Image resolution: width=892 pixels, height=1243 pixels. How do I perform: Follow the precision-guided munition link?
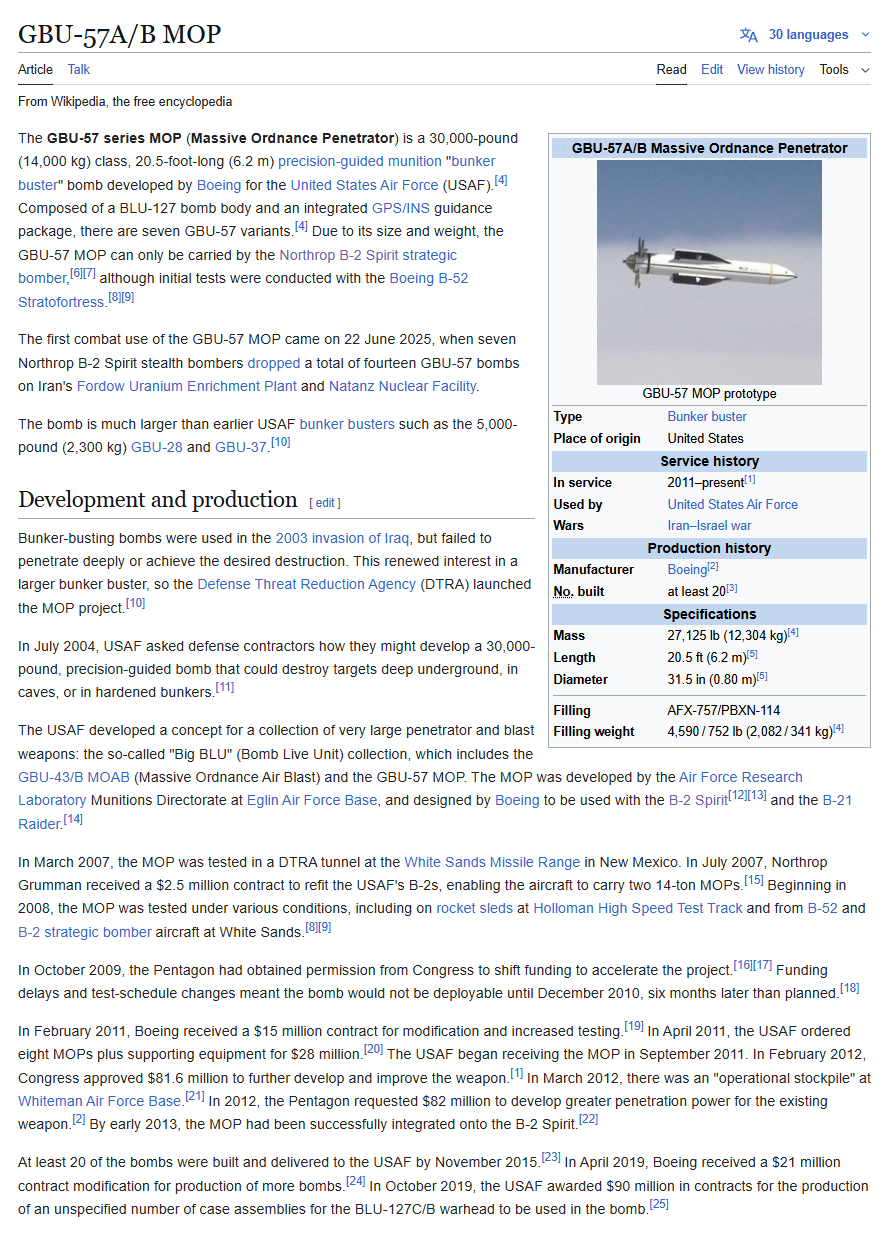point(359,161)
